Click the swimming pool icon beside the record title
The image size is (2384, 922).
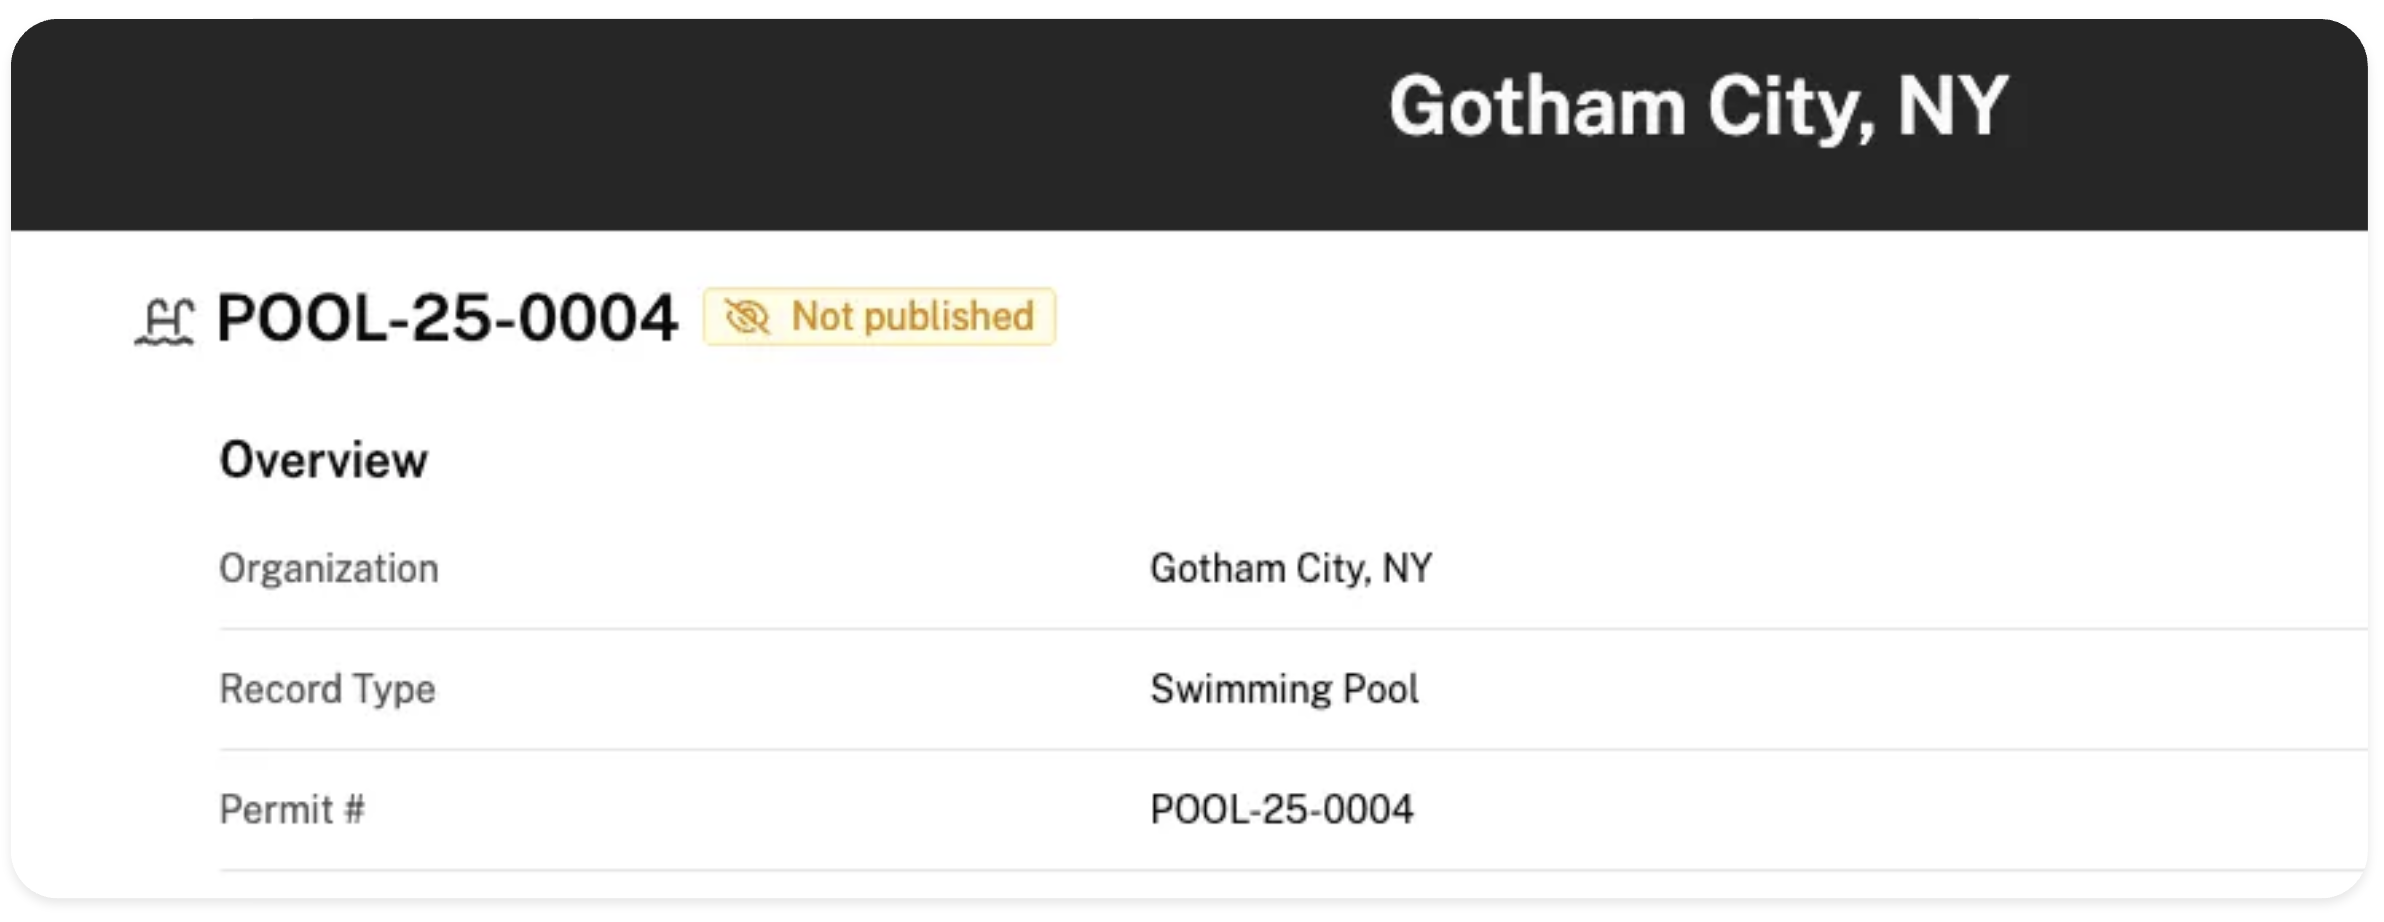point(165,322)
